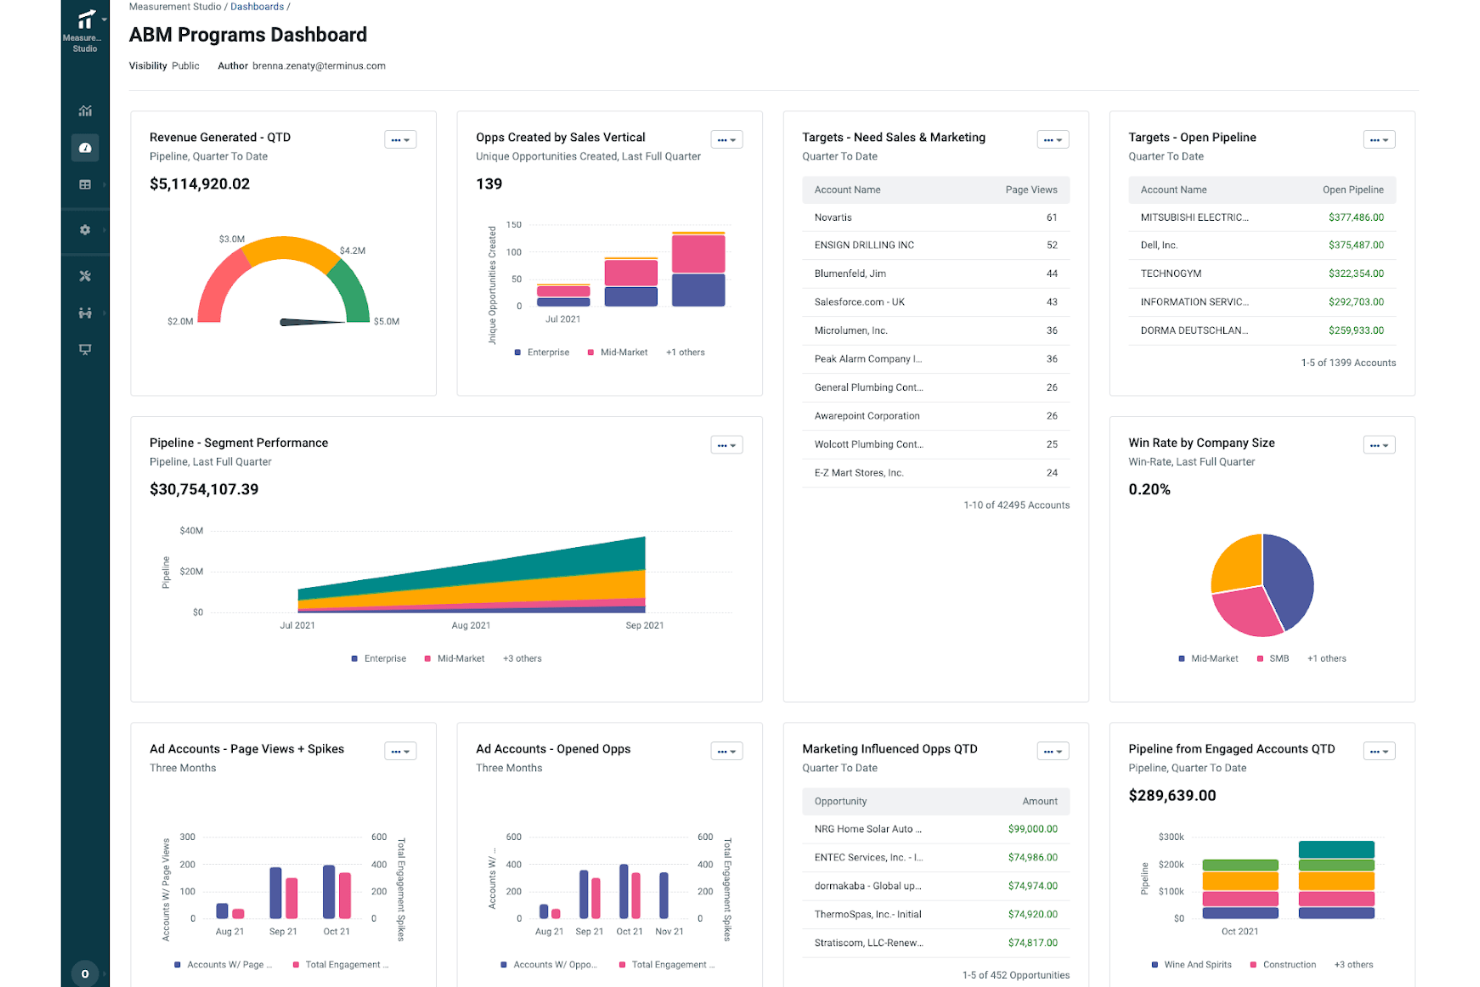This screenshot has width=1480, height=987.
Task: Open Targets Open Pipeline card options dropdown
Action: 1379,140
